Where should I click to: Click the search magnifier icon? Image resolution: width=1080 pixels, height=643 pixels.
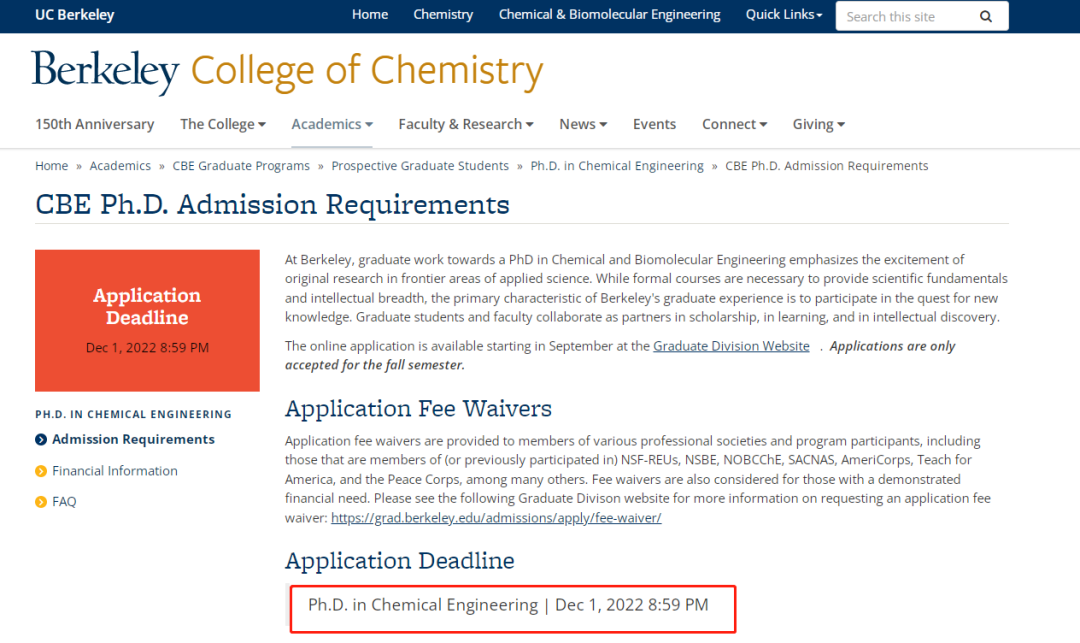click(986, 16)
